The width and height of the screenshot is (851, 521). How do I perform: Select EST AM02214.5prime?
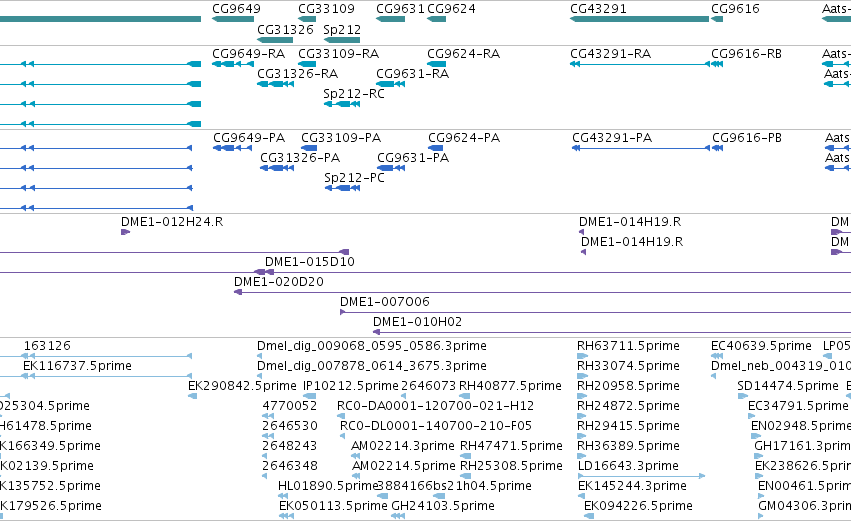[x=404, y=466]
